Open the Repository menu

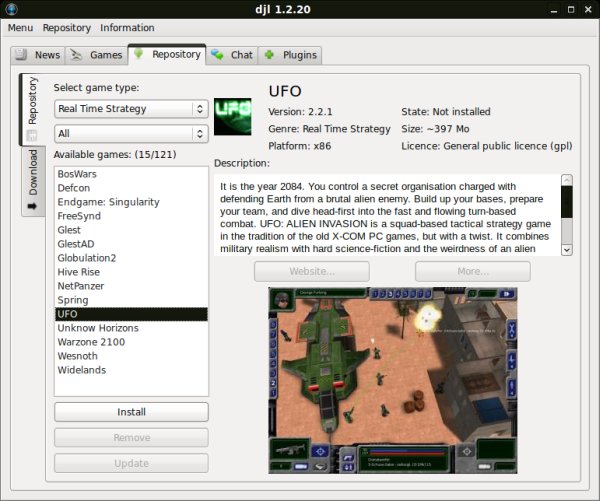point(66,28)
